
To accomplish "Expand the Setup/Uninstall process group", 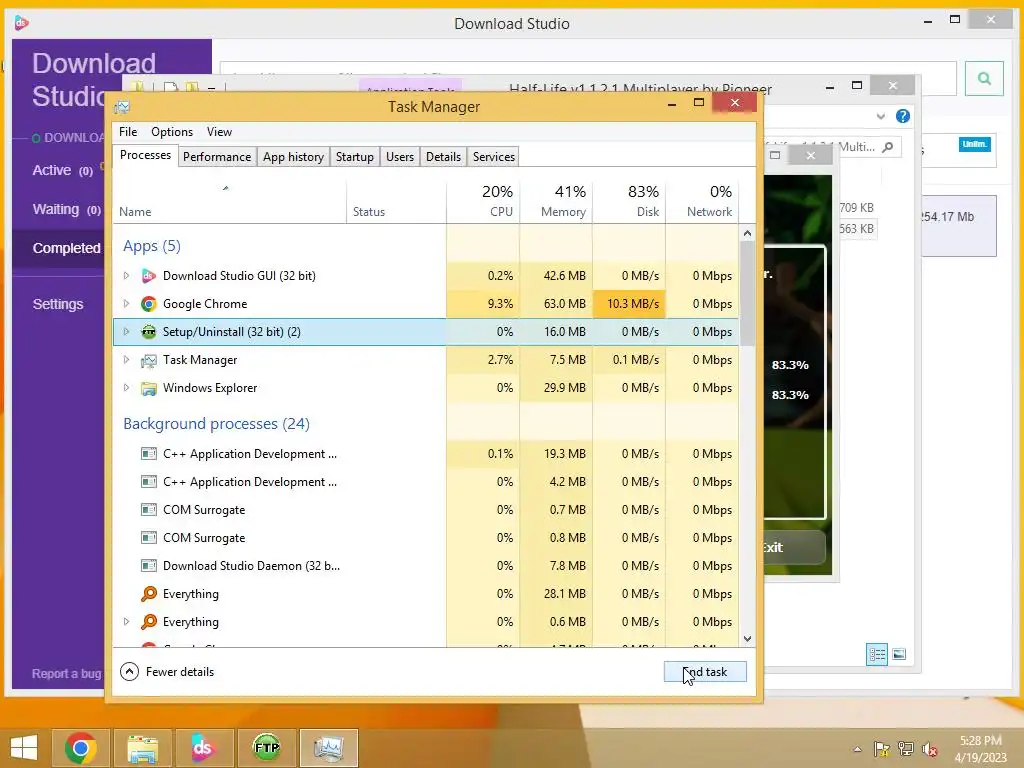I will (x=126, y=332).
